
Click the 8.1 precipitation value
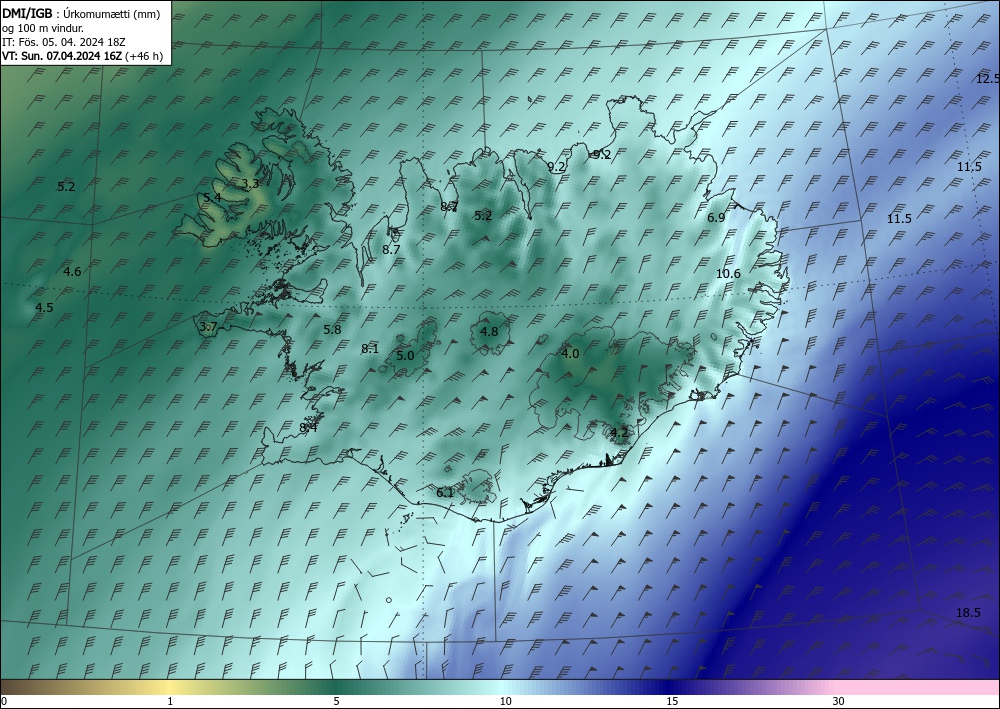click(370, 349)
